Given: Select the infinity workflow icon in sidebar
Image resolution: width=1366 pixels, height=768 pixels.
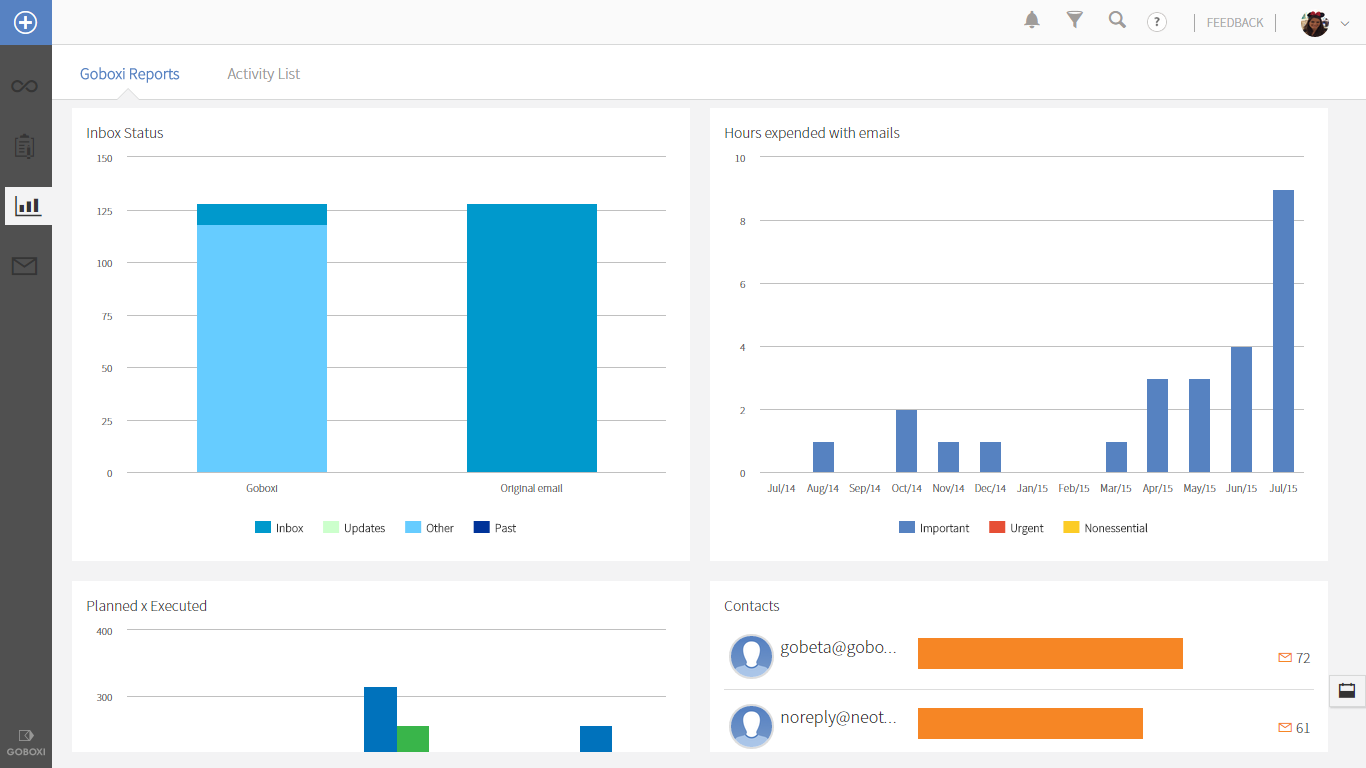Looking at the screenshot, I should coord(23,85).
